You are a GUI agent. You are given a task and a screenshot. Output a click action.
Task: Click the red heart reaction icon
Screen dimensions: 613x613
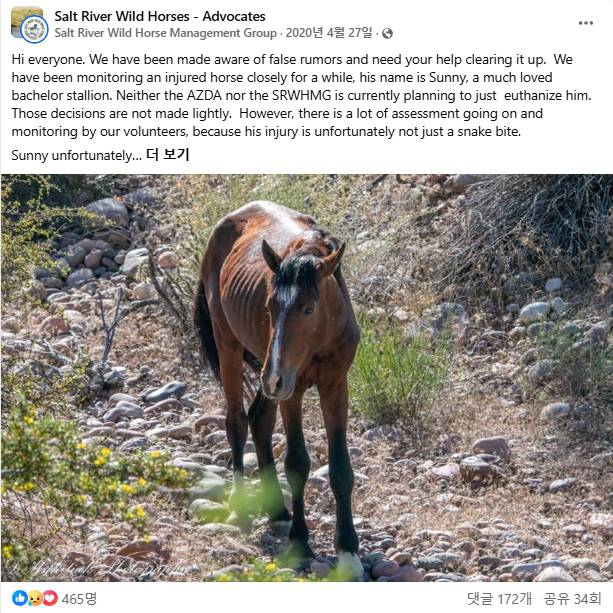coord(50,598)
